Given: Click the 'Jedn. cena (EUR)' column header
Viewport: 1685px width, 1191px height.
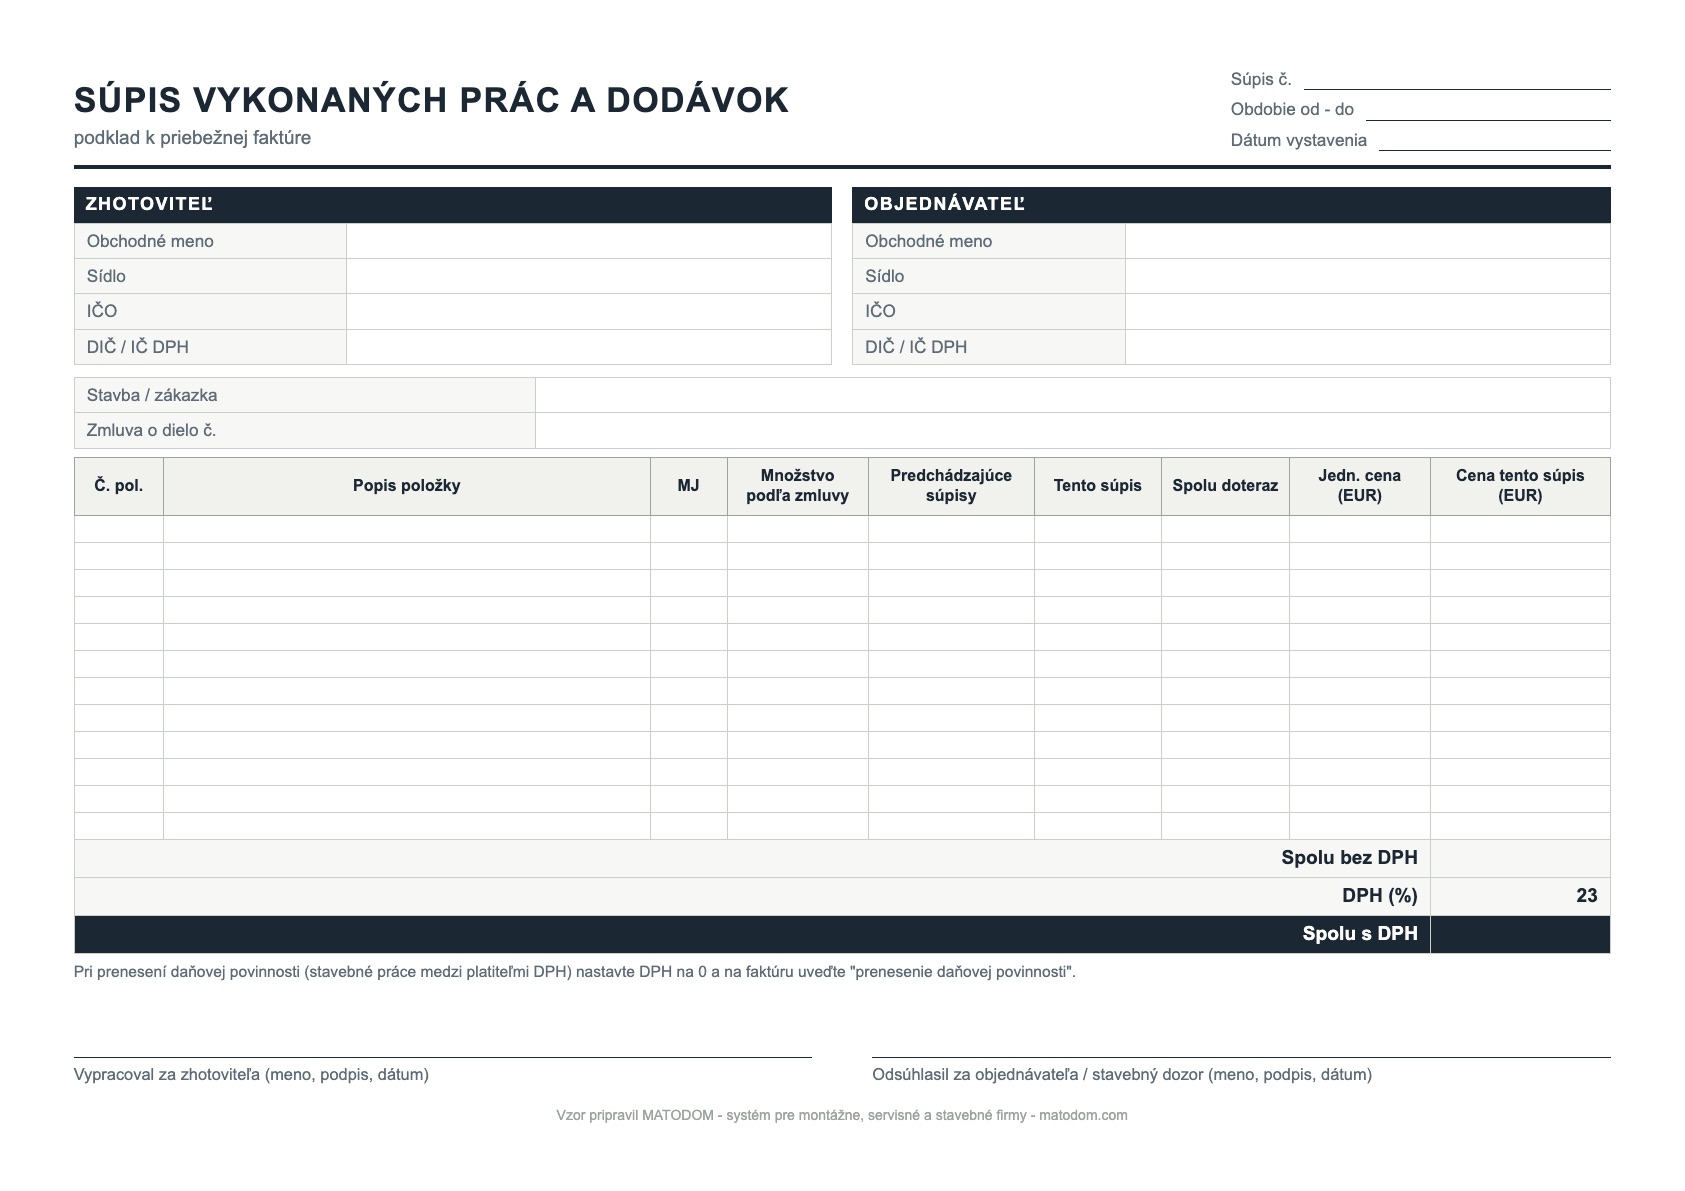Looking at the screenshot, I should (1360, 486).
